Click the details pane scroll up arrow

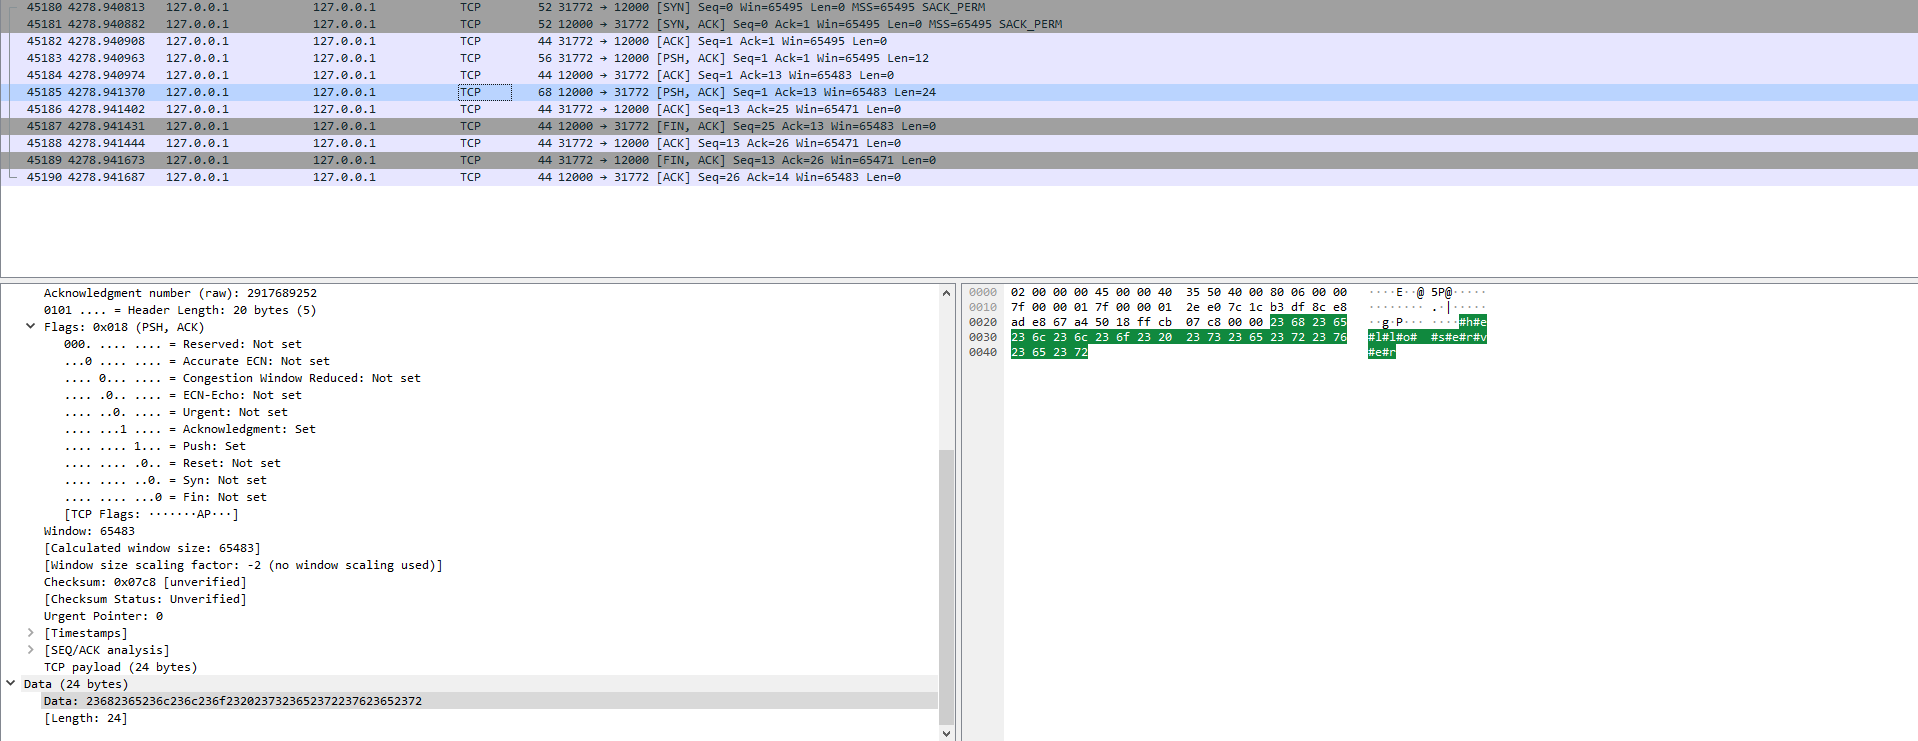(x=946, y=293)
